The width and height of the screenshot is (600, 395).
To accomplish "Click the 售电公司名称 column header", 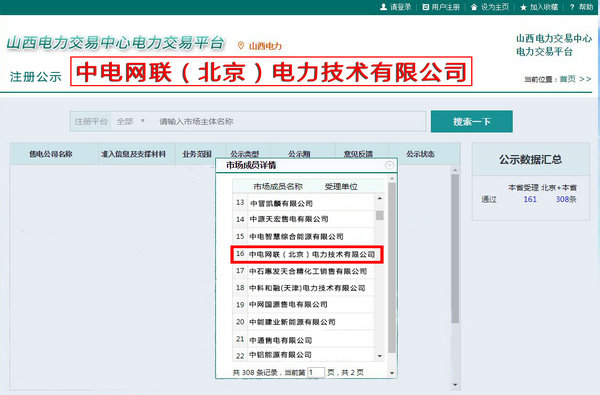I will pyautogui.click(x=51, y=154).
